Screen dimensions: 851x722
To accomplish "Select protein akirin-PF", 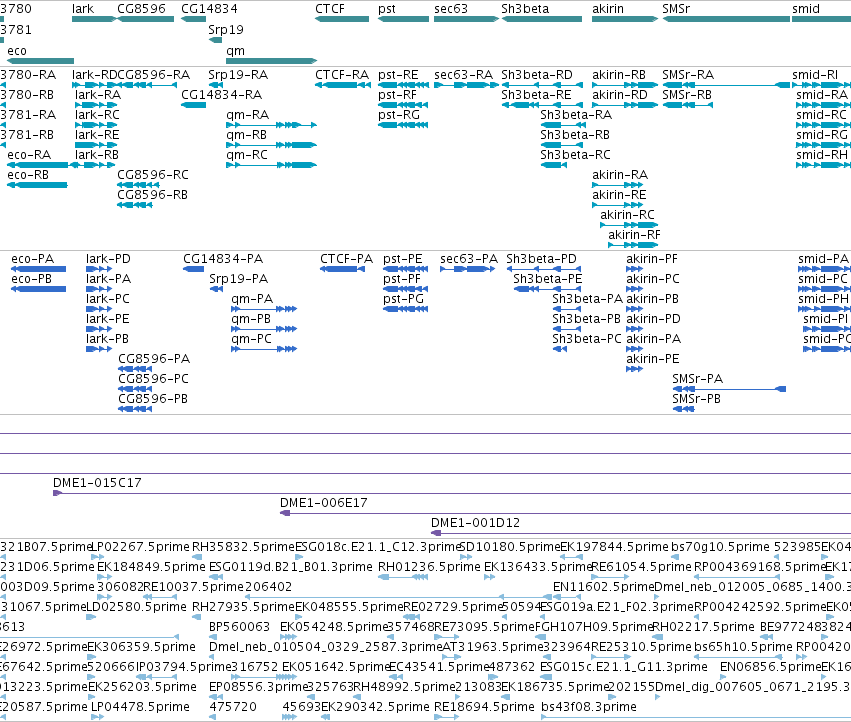I will 634,269.
